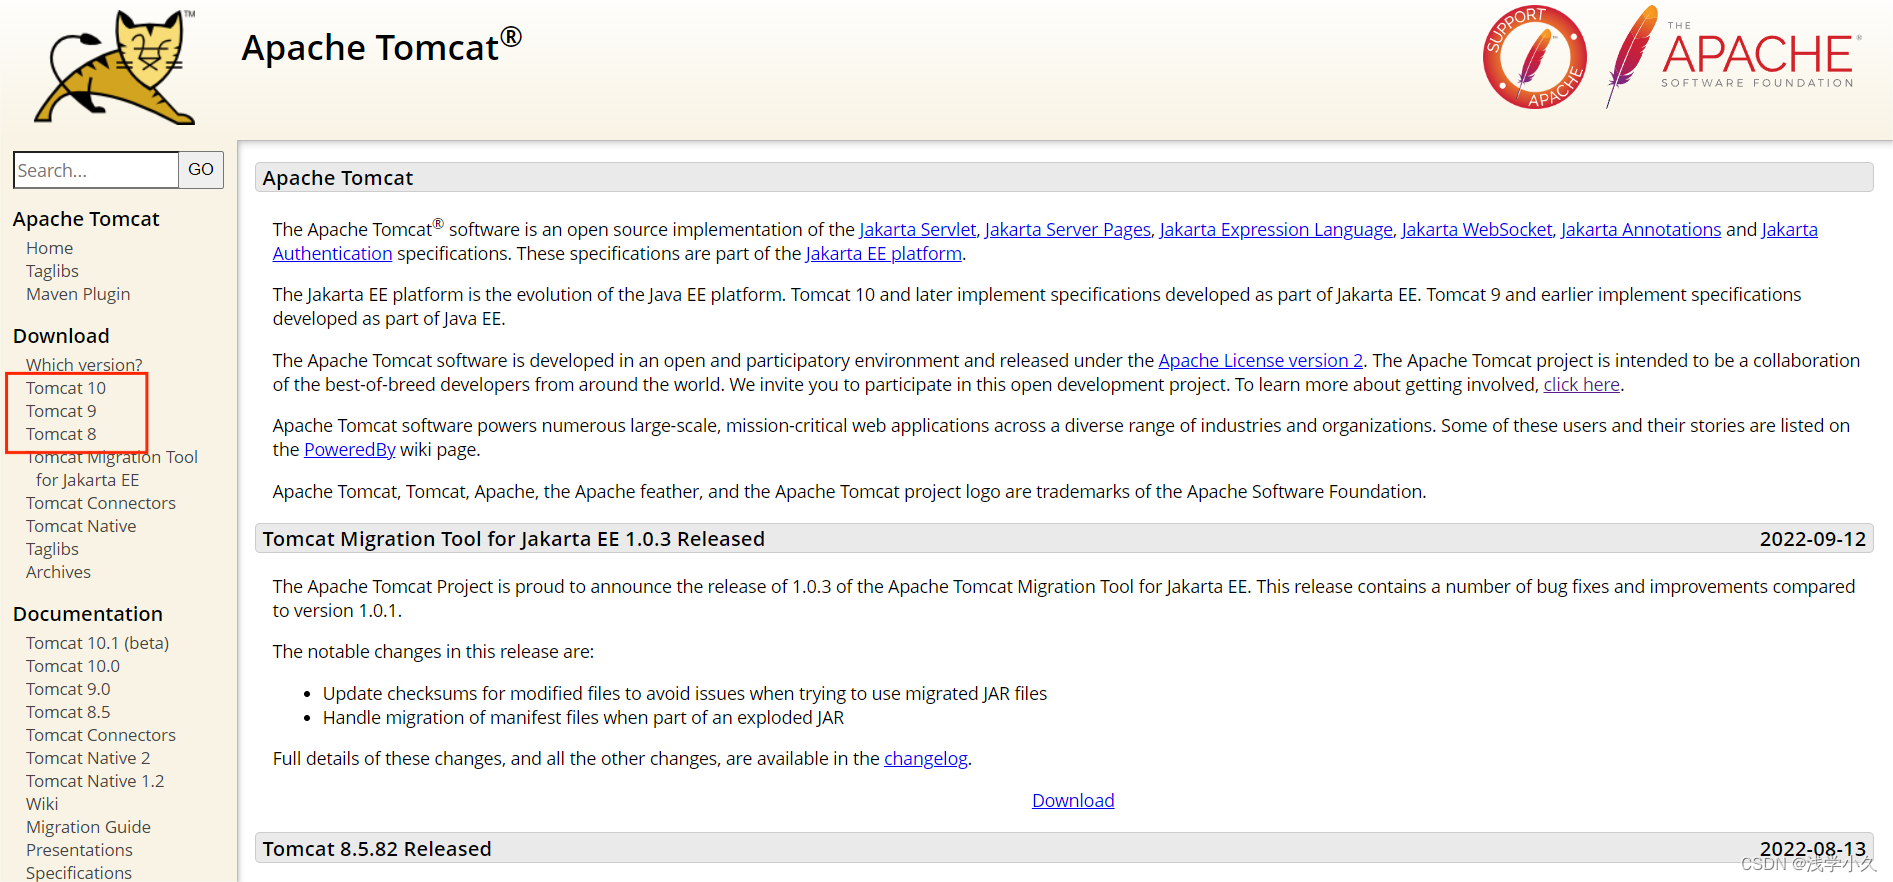This screenshot has width=1893, height=882.
Task: Open Tomcat 10.1 (beta) documentation
Action: point(97,643)
